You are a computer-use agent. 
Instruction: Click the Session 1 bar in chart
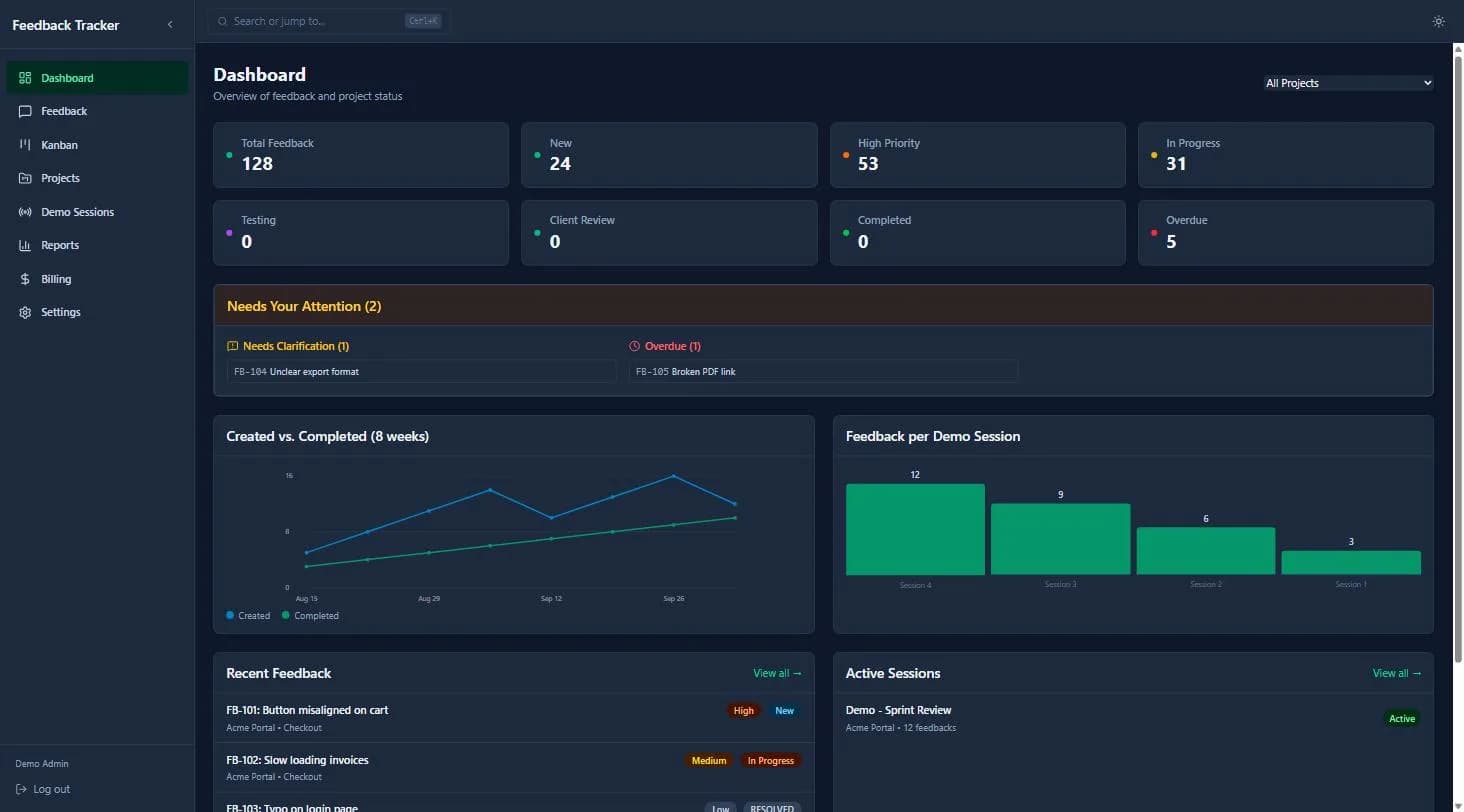[x=1351, y=563]
